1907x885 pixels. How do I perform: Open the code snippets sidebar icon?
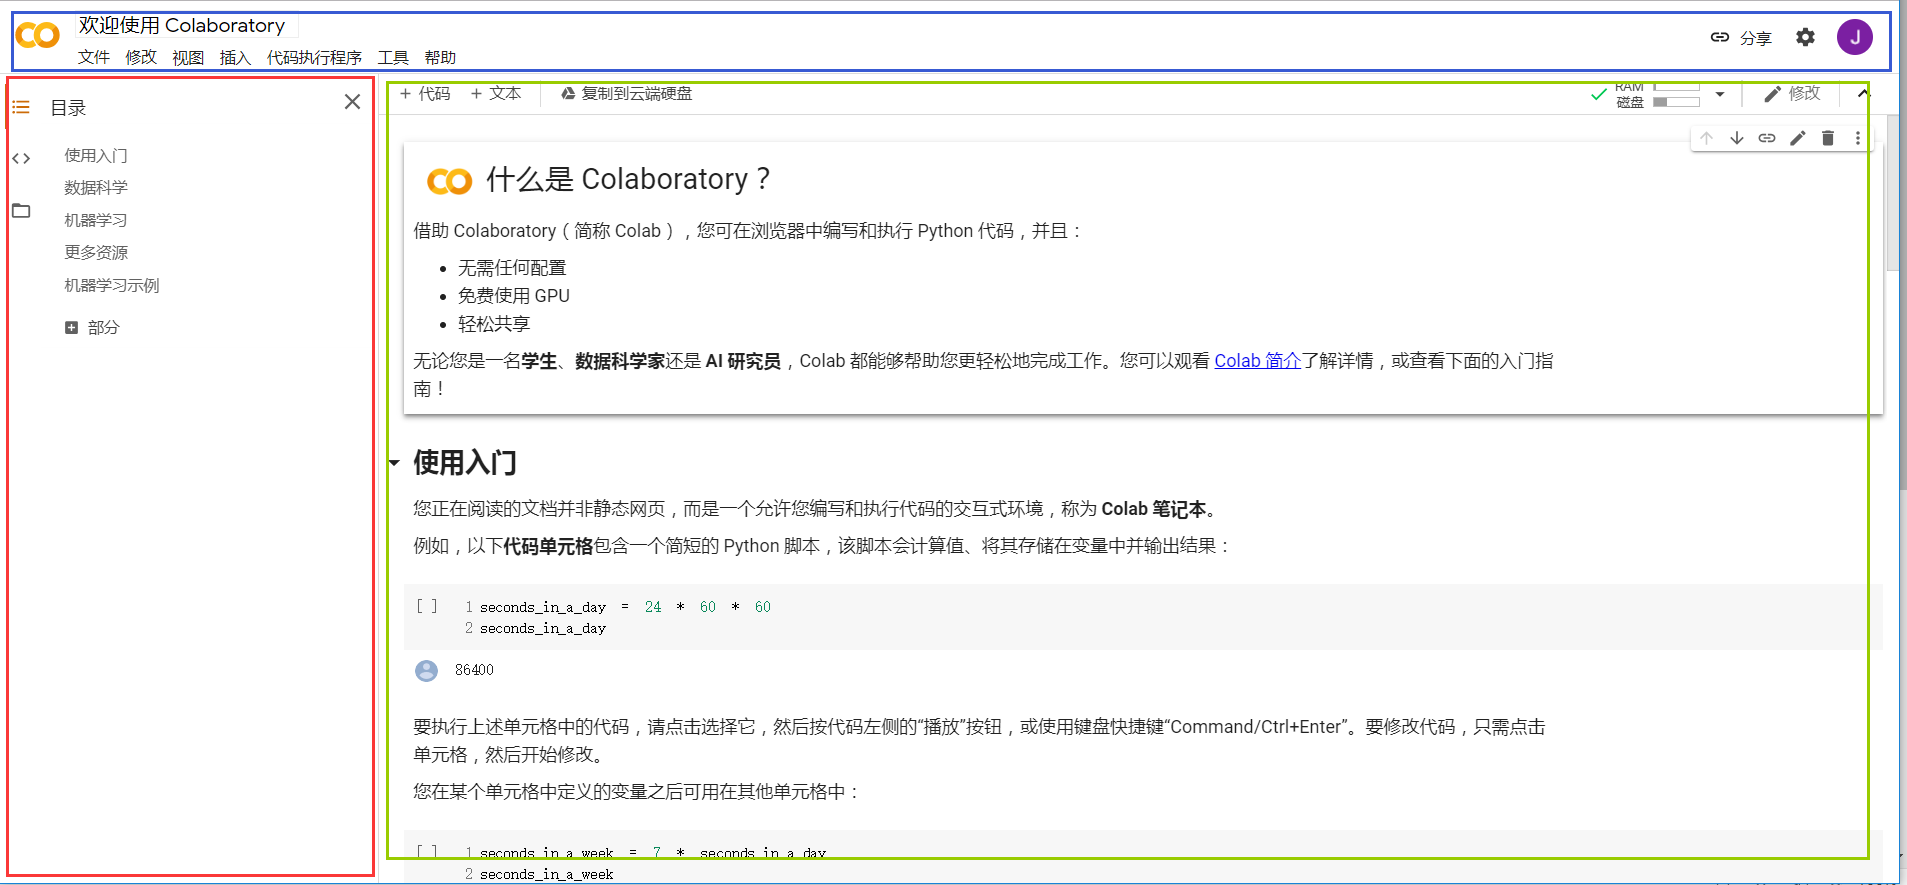pyautogui.click(x=21, y=158)
